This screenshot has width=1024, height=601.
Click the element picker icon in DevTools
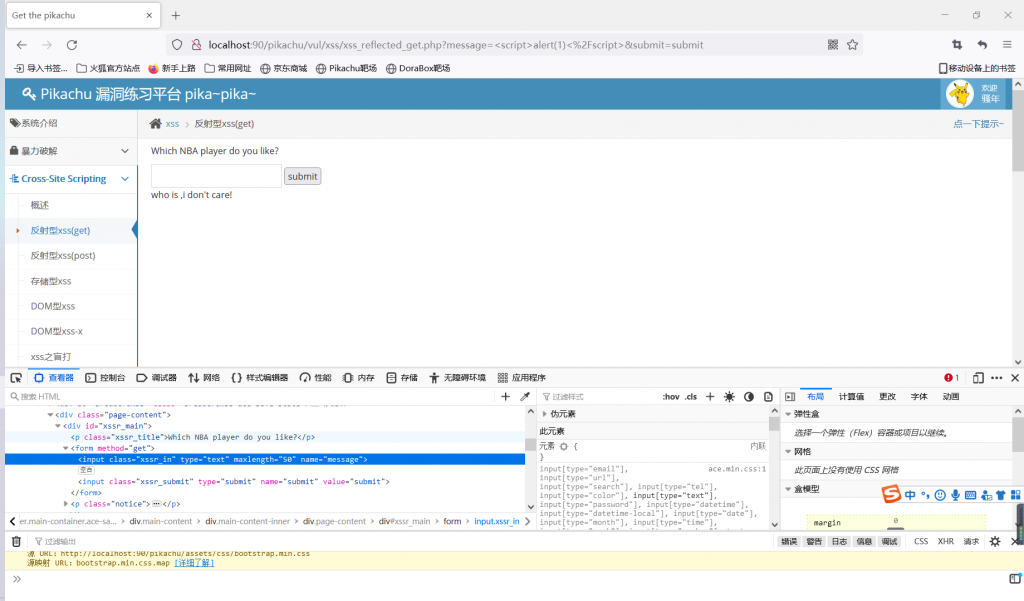tap(16, 378)
